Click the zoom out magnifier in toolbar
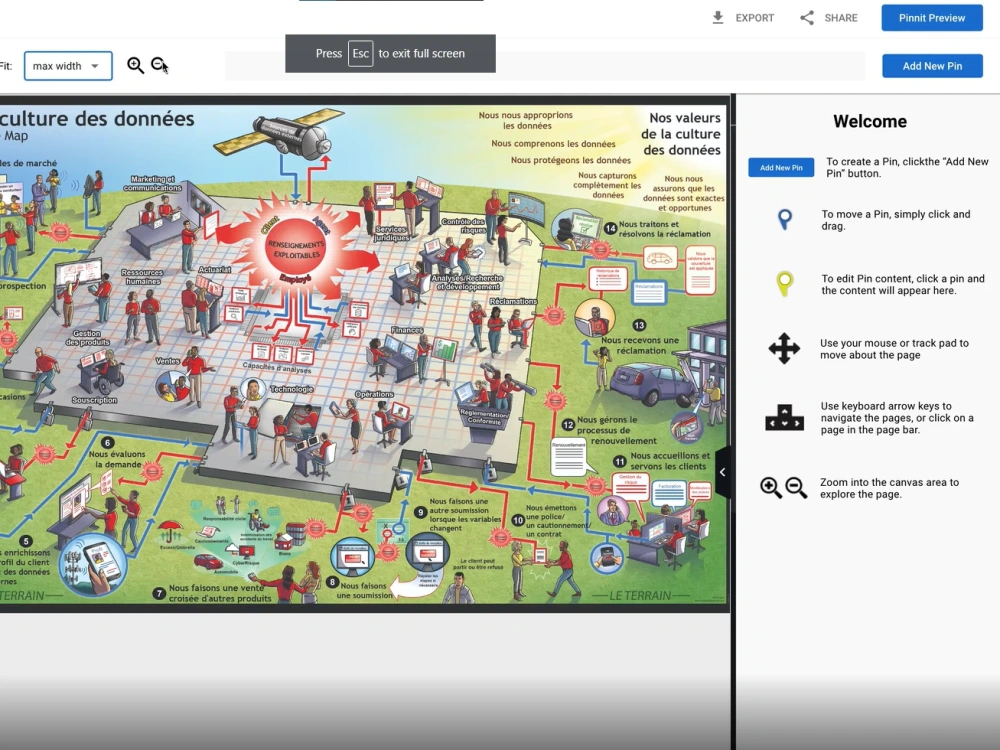Viewport: 1000px width, 750px height. (x=159, y=64)
